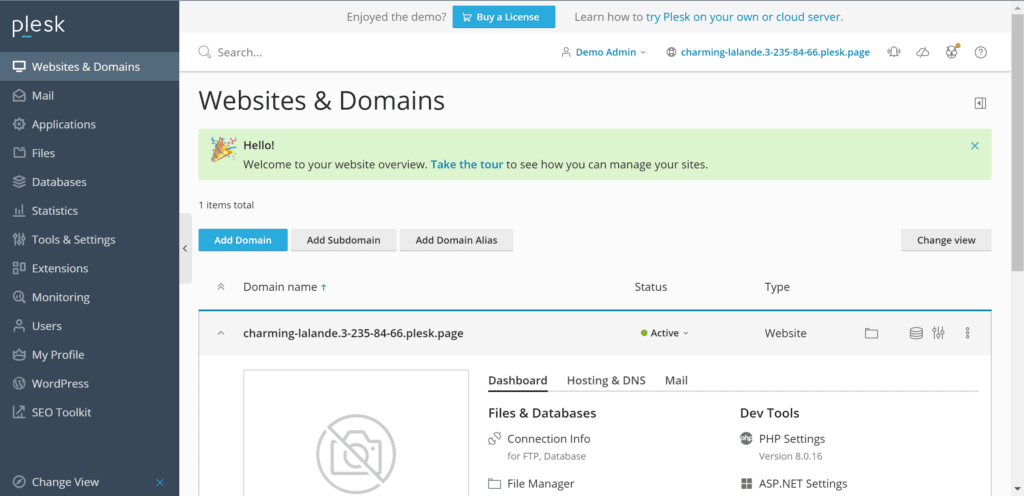Screen dimensions: 1024x496
Task: Click the Take the tour link
Action: [x=467, y=164]
